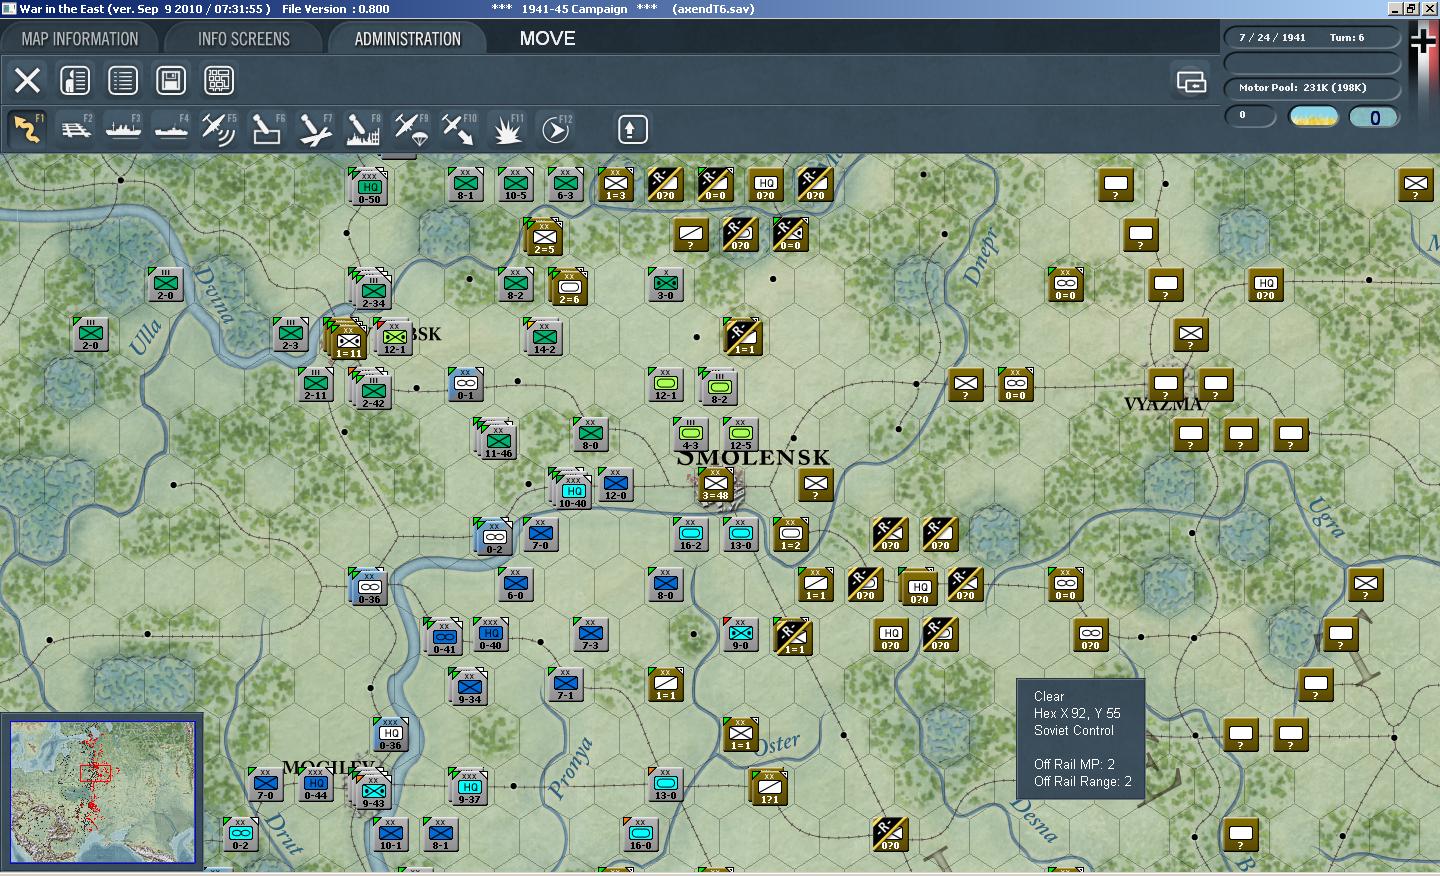Select the blue infantry unit 12-0

click(615, 485)
